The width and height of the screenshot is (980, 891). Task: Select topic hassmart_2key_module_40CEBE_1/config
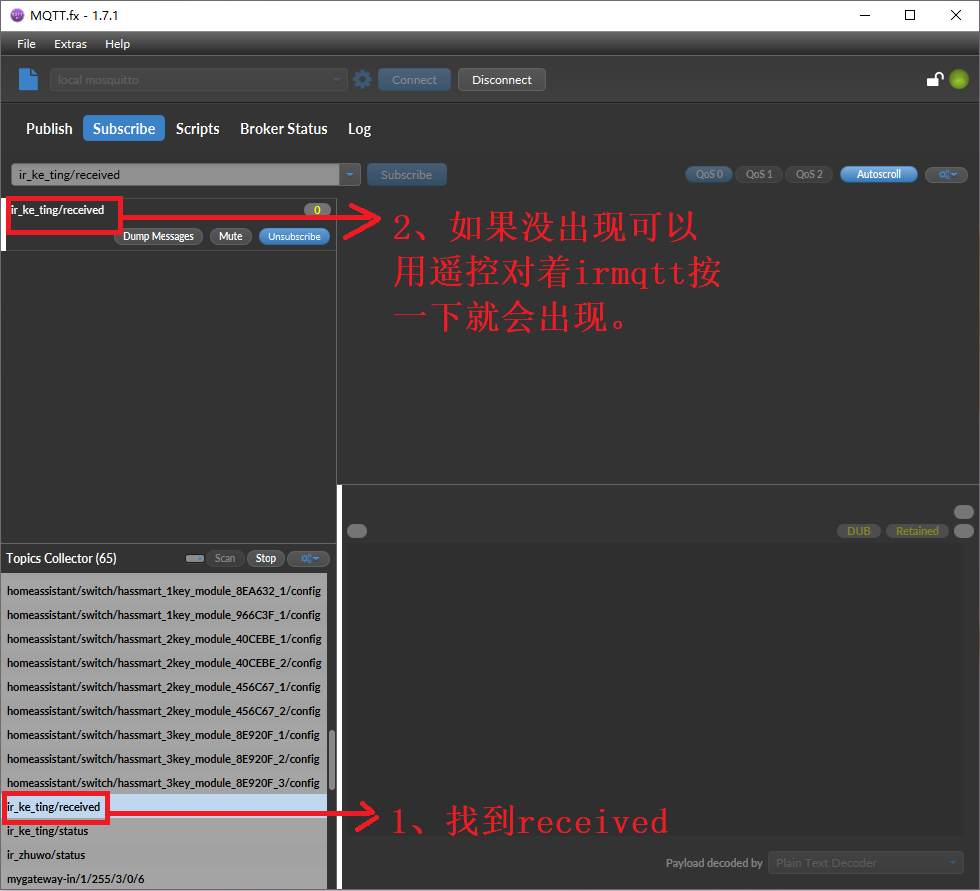pos(164,639)
